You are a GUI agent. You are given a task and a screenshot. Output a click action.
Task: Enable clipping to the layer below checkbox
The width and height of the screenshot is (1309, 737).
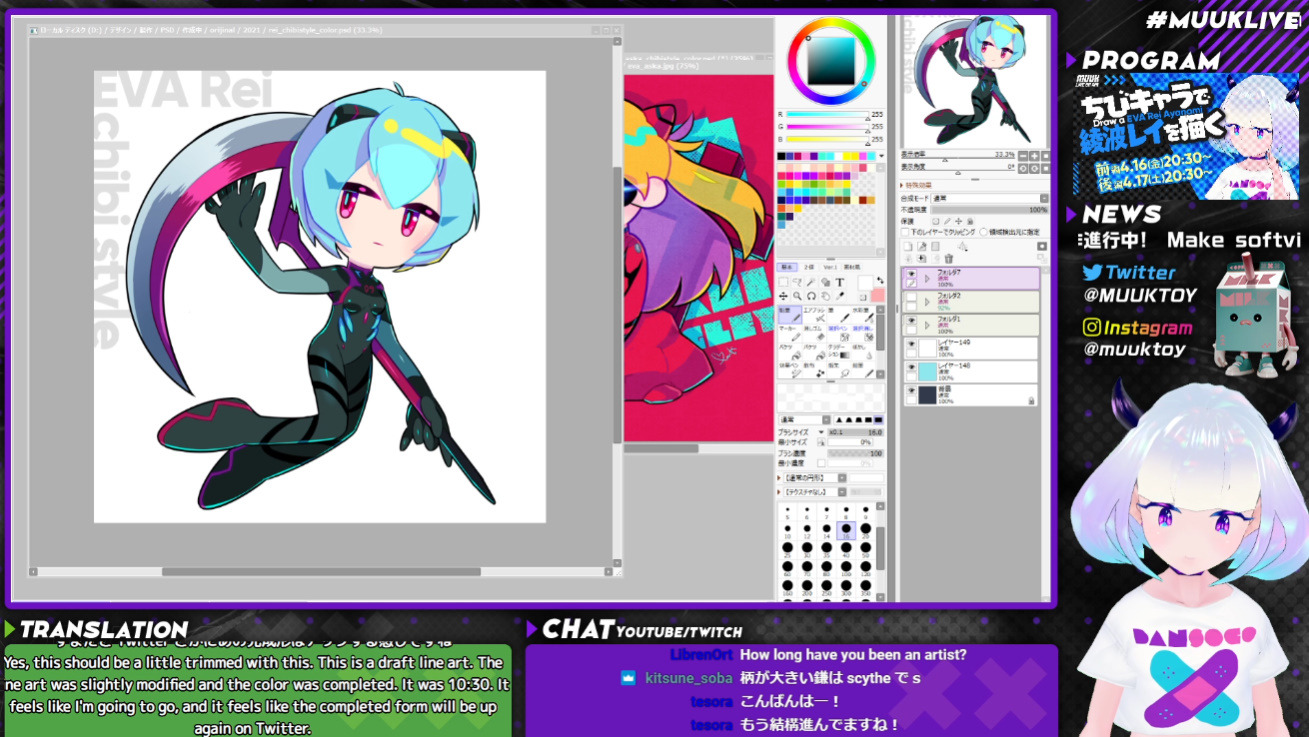[x=905, y=232]
